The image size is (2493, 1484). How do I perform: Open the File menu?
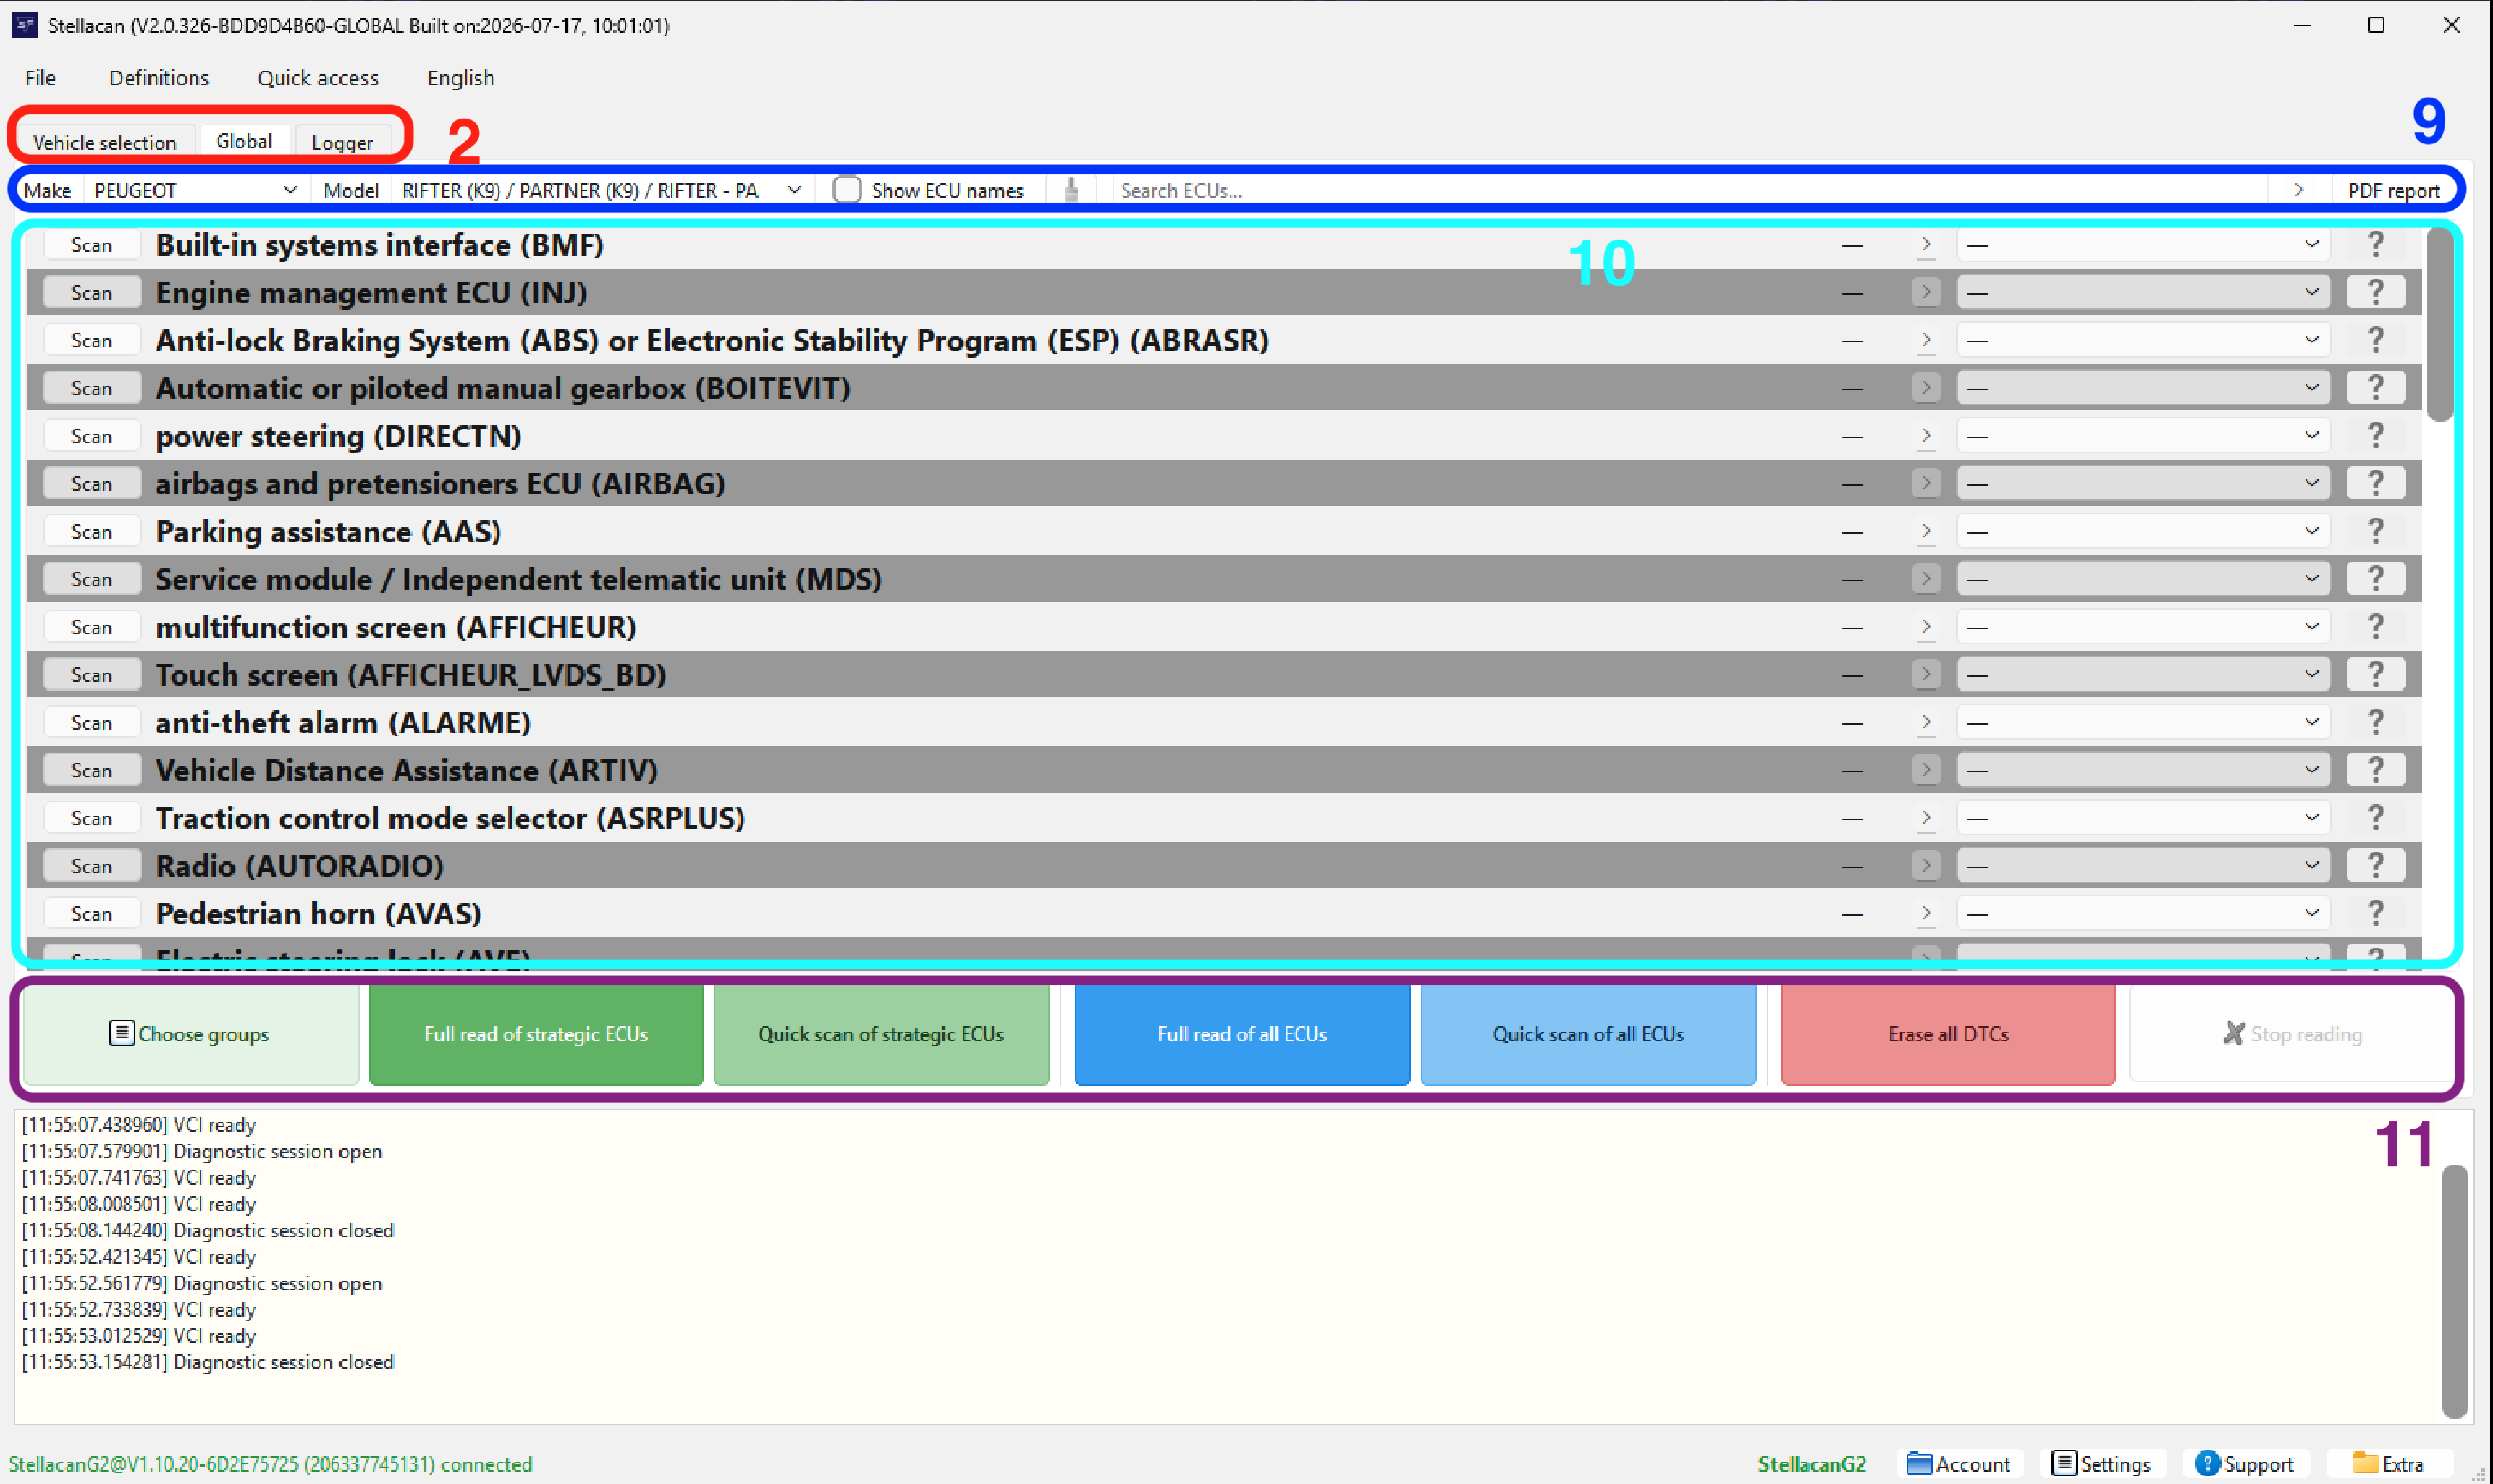(x=40, y=78)
